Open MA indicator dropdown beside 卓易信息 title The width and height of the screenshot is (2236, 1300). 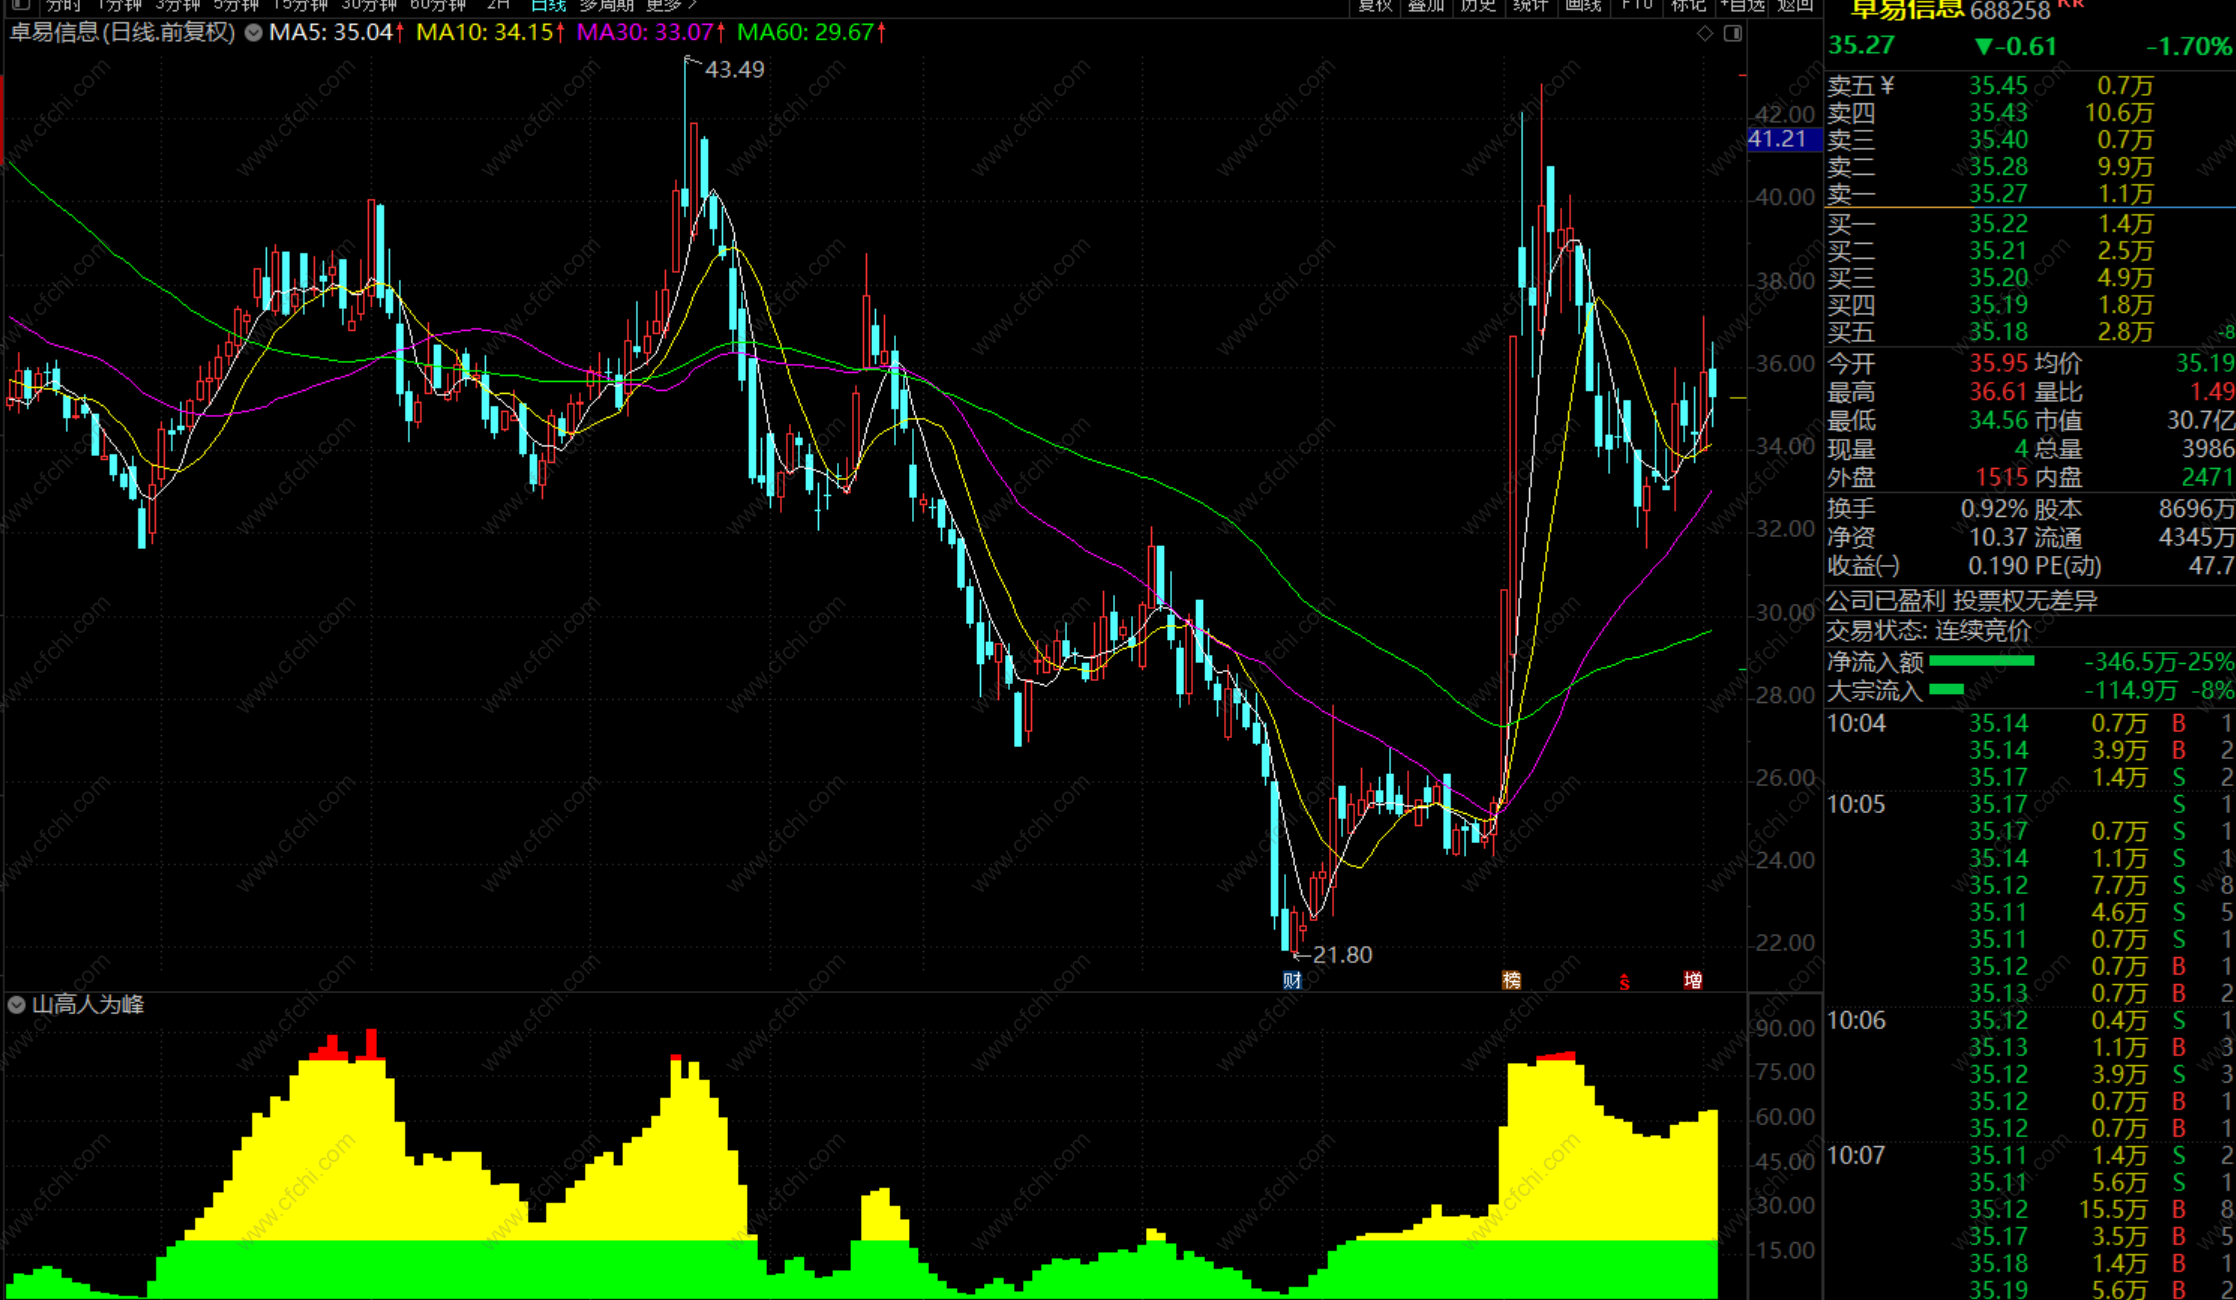click(x=254, y=32)
